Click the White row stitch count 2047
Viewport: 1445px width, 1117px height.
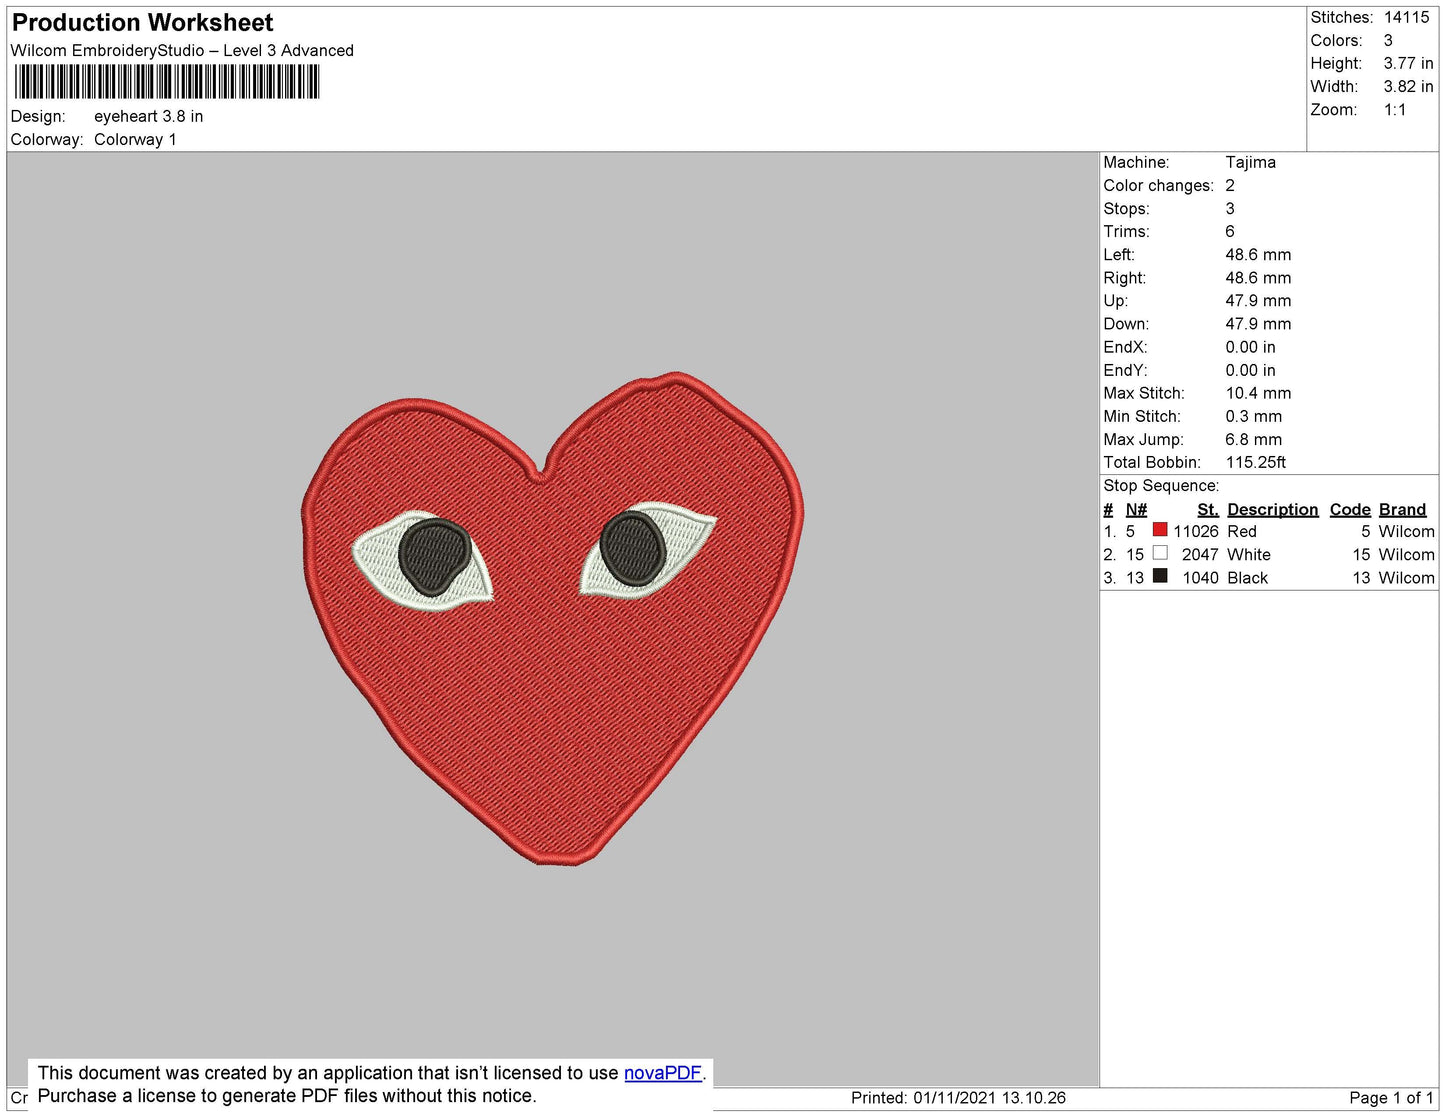(x=1200, y=554)
